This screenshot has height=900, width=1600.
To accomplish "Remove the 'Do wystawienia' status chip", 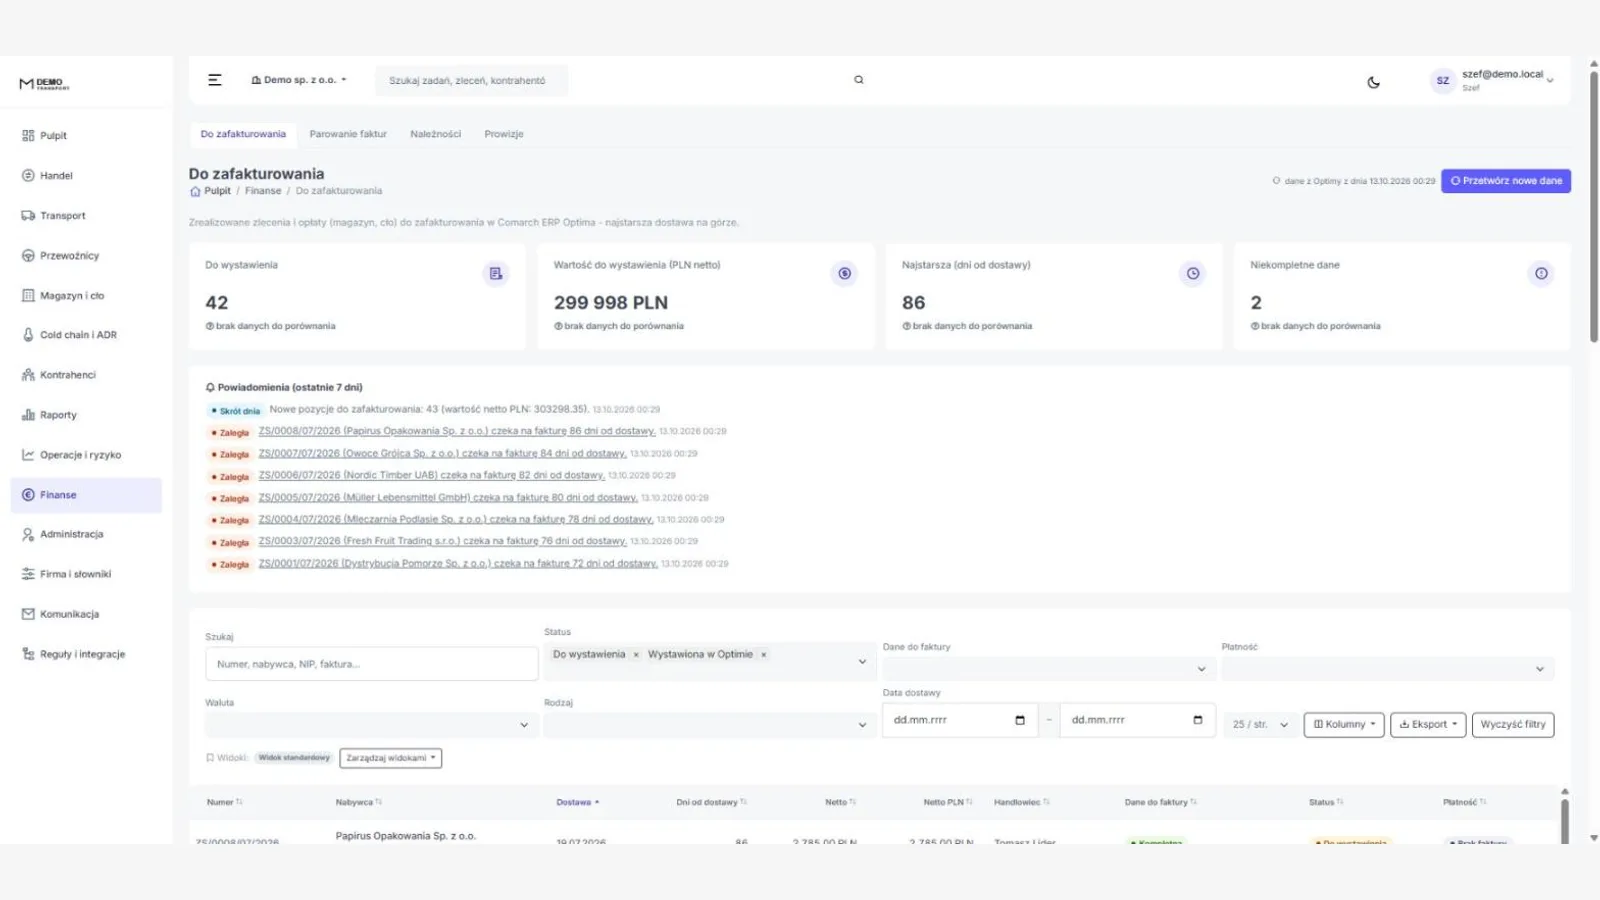I will pyautogui.click(x=636, y=655).
